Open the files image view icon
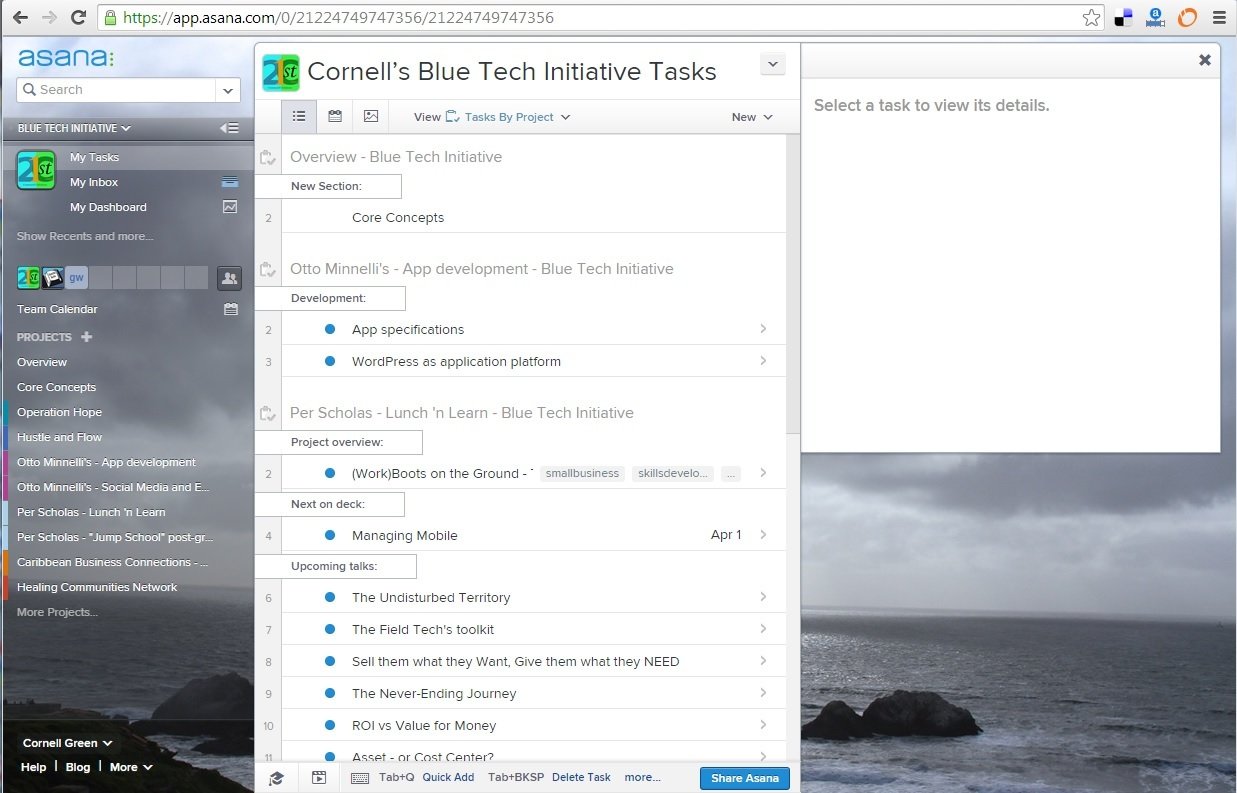The image size is (1237, 793). coord(371,116)
